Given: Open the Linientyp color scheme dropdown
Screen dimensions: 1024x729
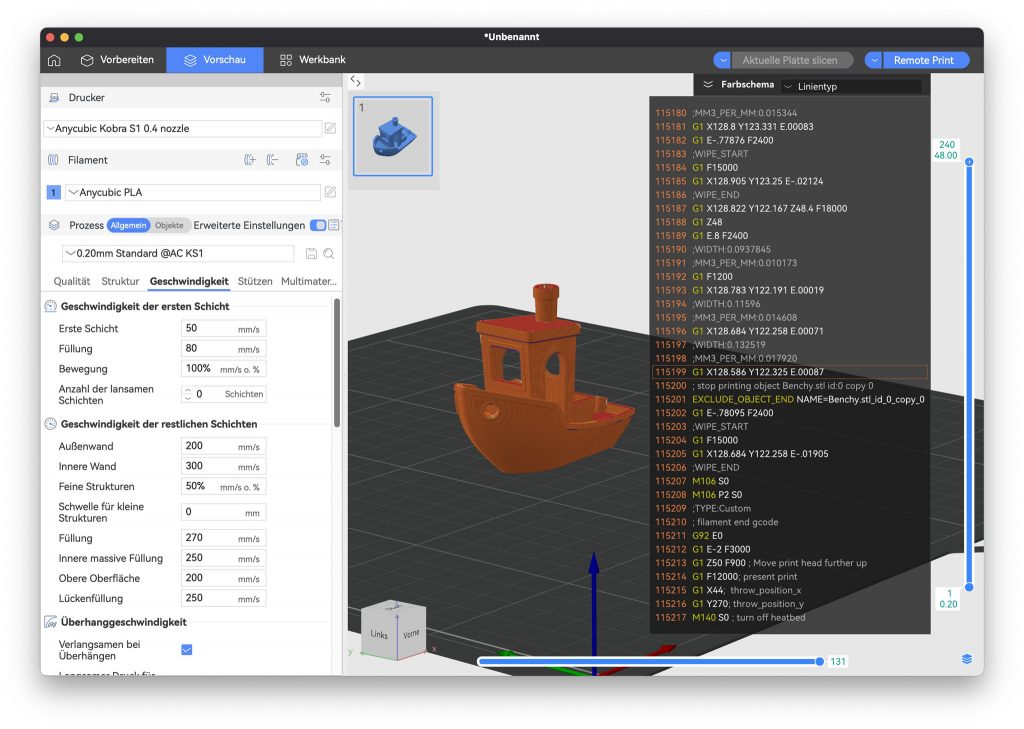Looking at the screenshot, I should coord(850,87).
